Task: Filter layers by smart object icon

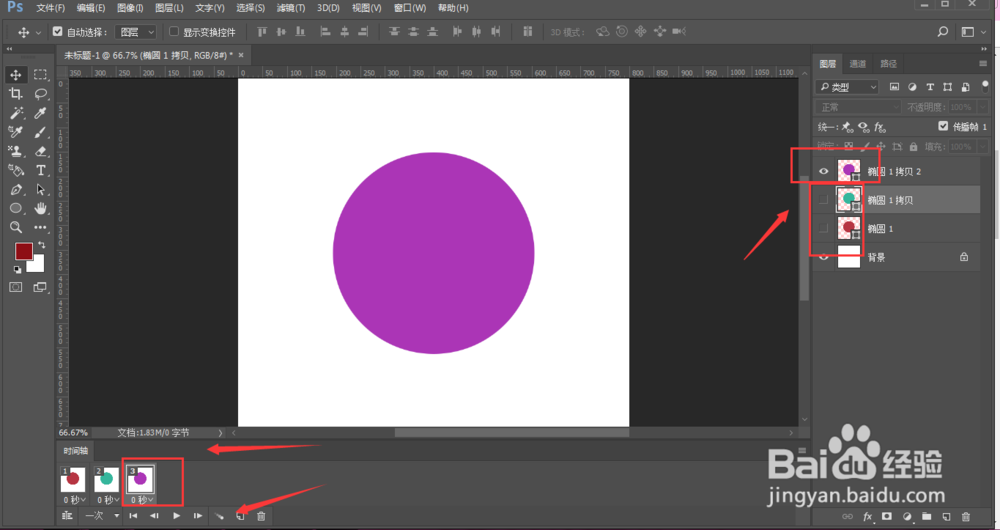Action: point(966,87)
